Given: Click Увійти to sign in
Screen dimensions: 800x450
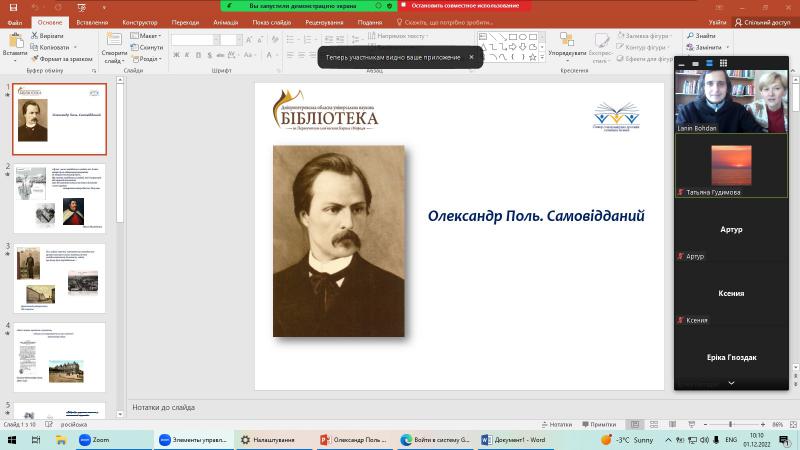Looking at the screenshot, I should tap(717, 22).
